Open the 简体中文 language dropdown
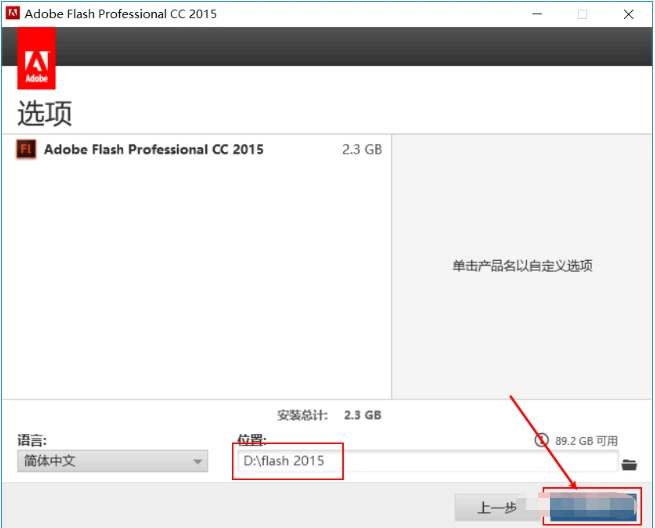This screenshot has height=528, width=655. click(112, 461)
